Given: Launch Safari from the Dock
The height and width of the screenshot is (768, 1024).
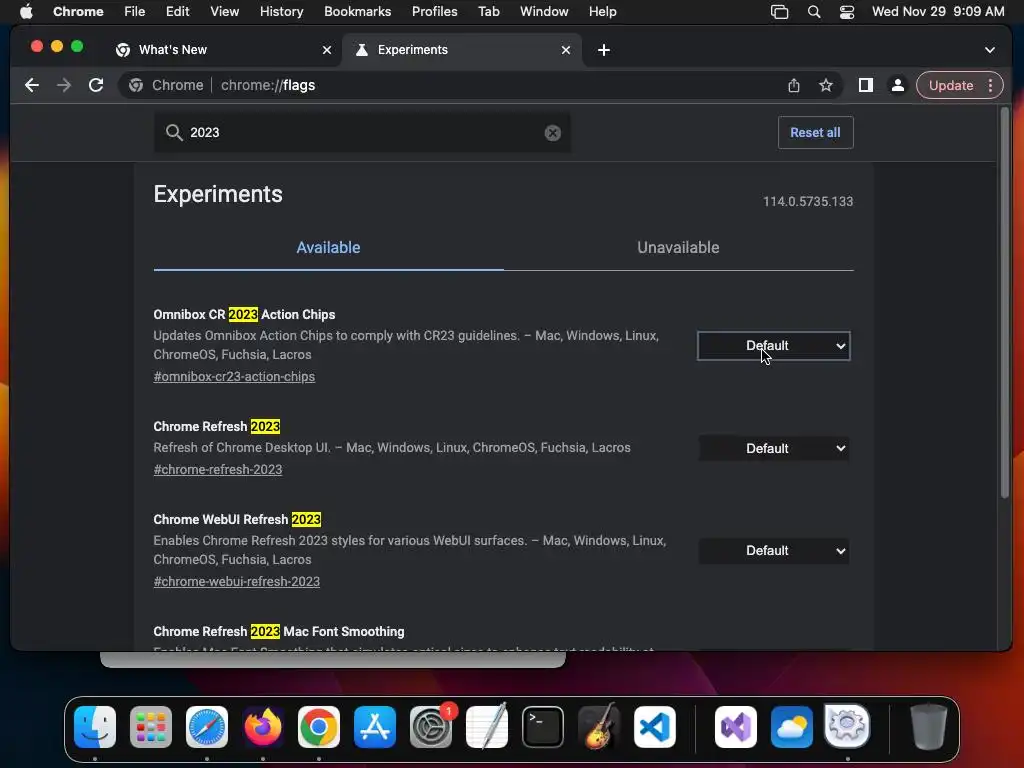Looking at the screenshot, I should click(207, 726).
